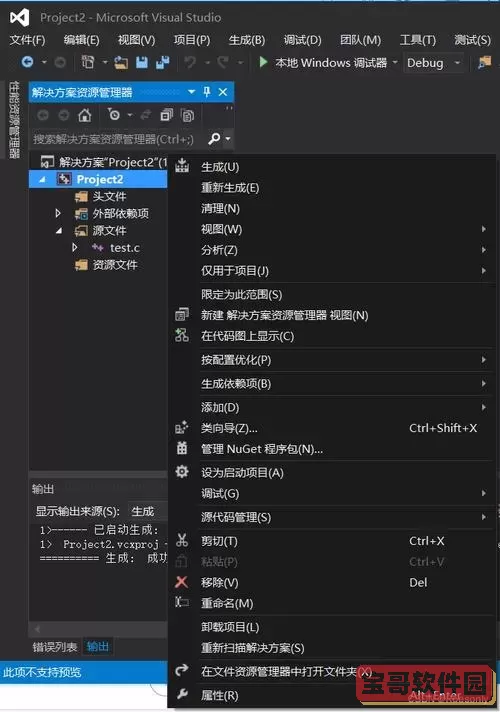Click the save floppy disk icon

point(142,63)
